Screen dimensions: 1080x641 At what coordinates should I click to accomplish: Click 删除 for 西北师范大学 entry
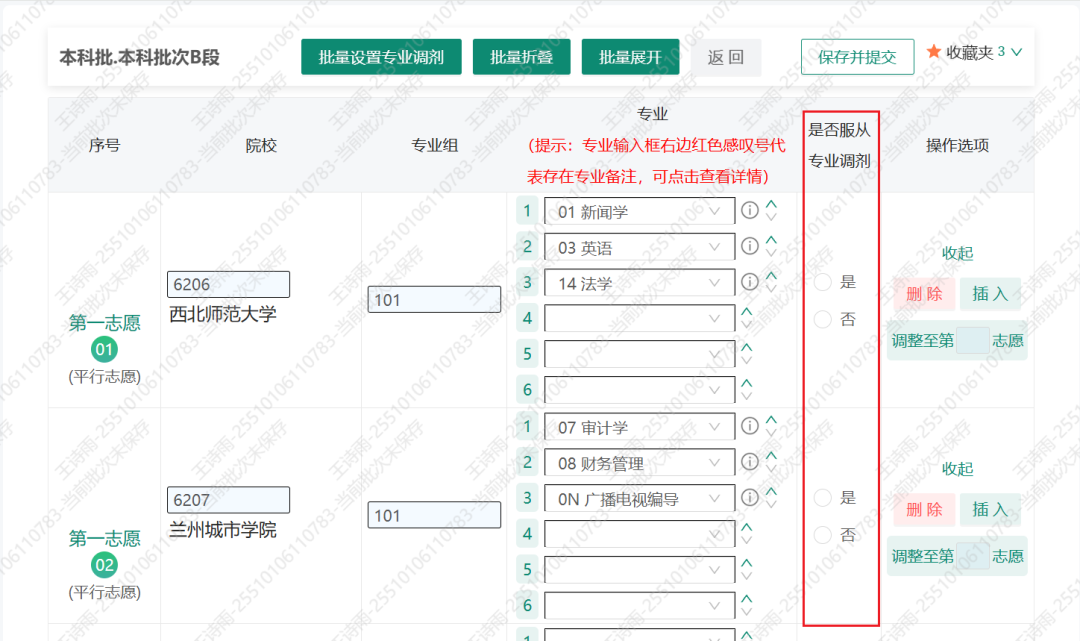point(924,294)
